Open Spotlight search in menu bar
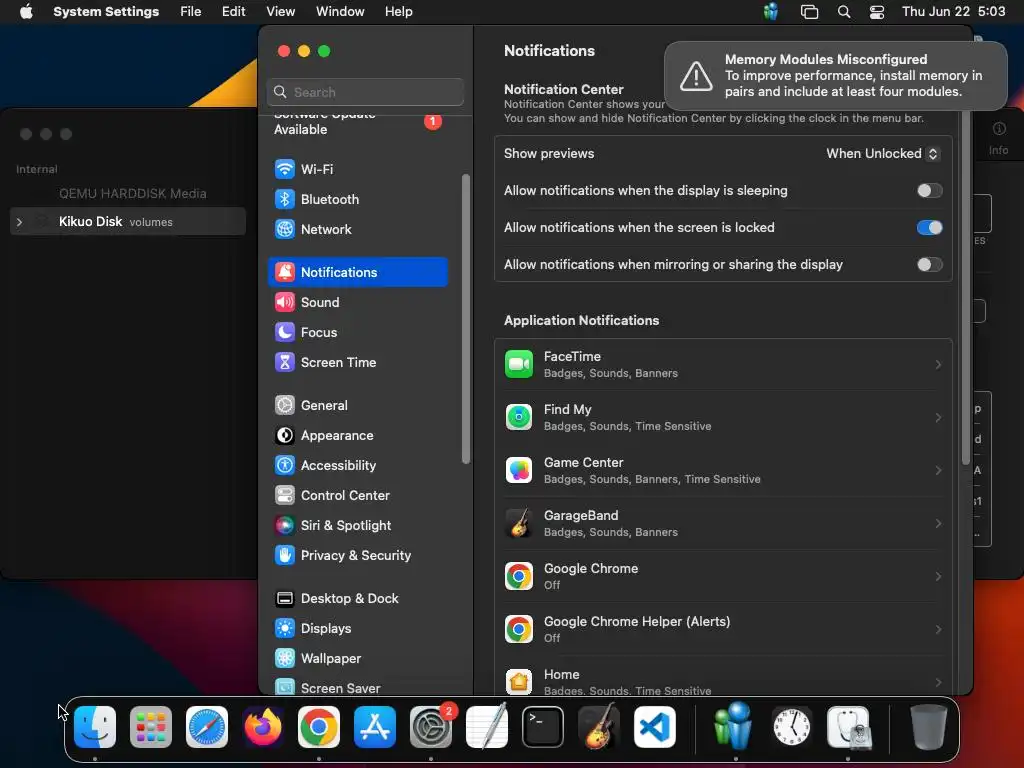The height and width of the screenshot is (768, 1024). tap(844, 12)
